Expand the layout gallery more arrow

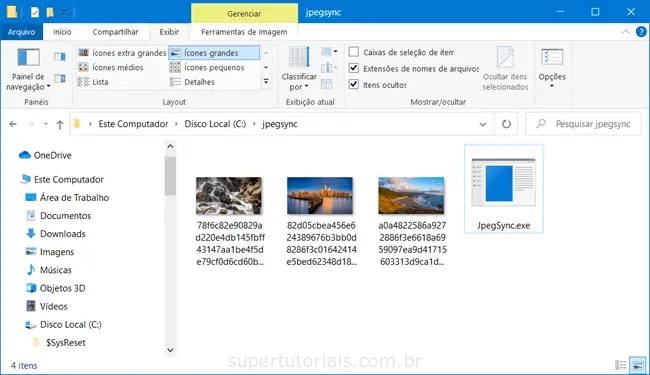(x=266, y=82)
